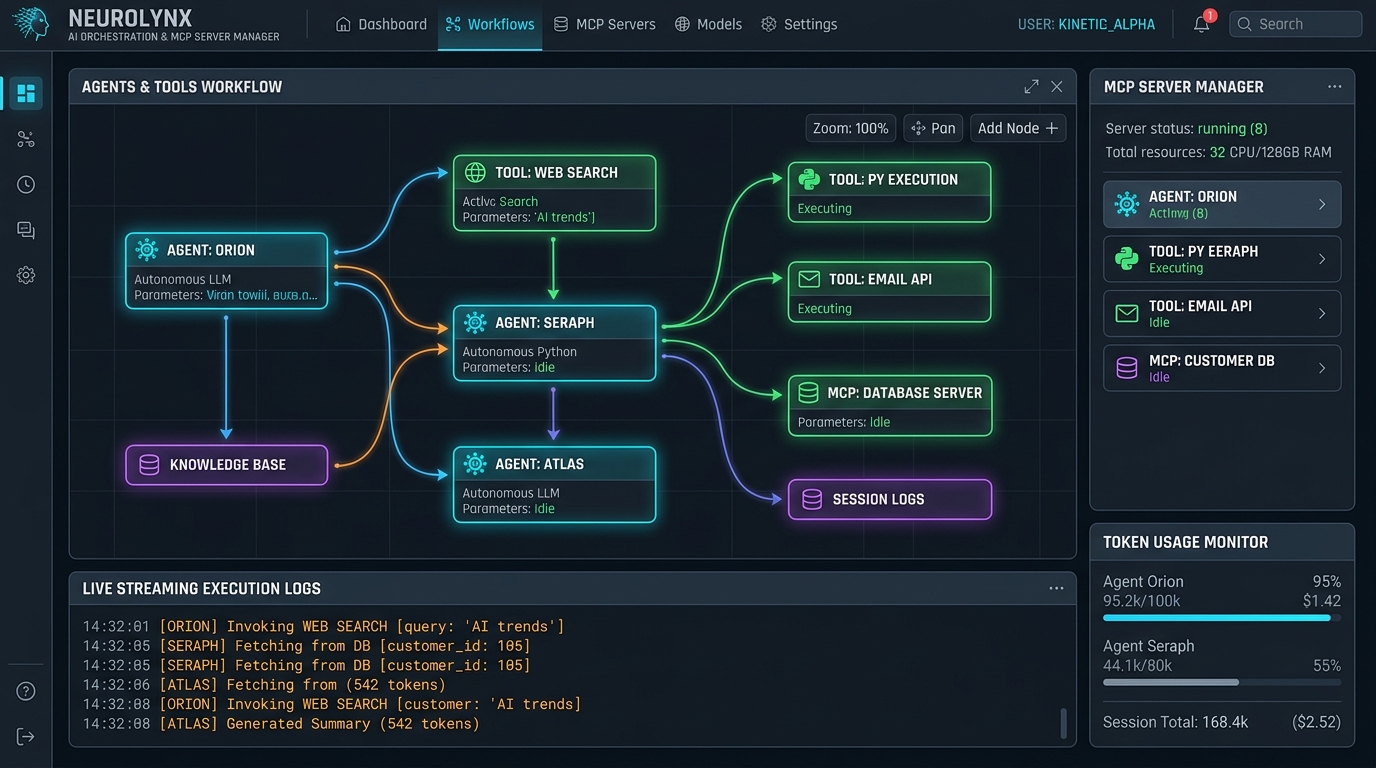
Task: Open the gear icon in left sidebar
Action: [26, 276]
